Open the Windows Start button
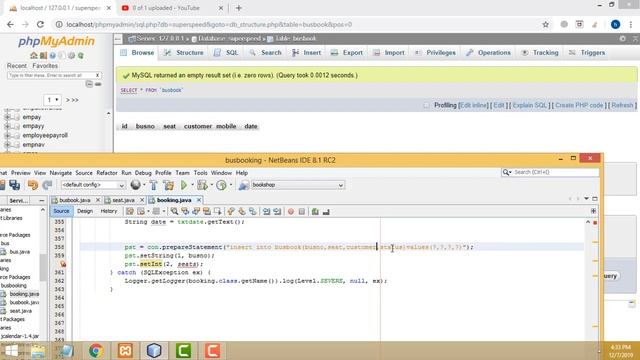The image size is (640, 360). (11, 351)
